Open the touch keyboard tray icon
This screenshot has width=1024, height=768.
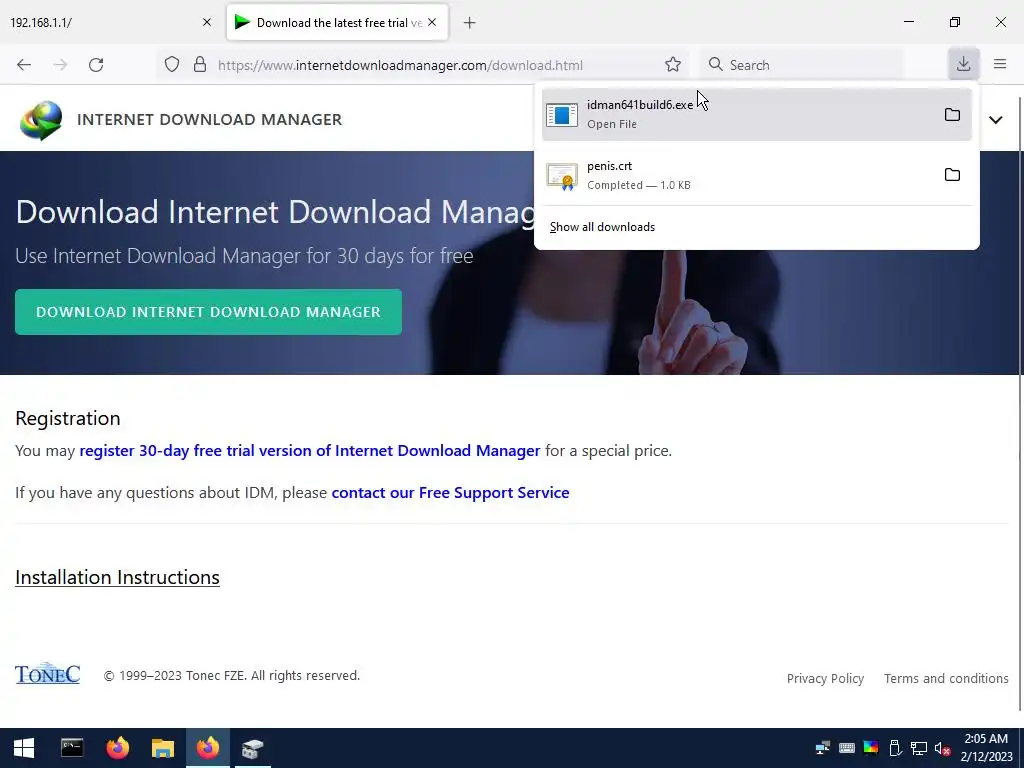pos(846,748)
